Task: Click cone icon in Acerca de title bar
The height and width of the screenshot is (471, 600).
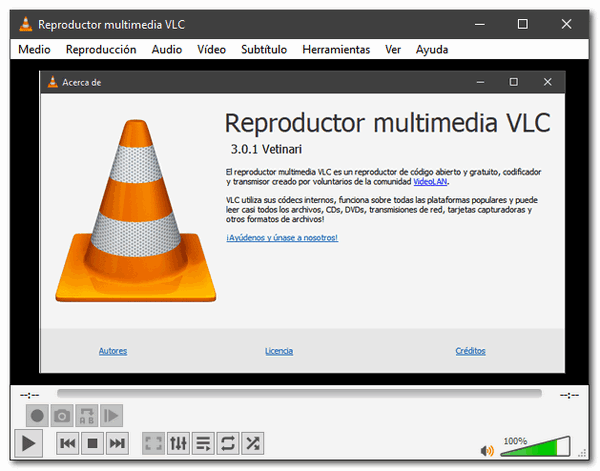Action: (52, 82)
